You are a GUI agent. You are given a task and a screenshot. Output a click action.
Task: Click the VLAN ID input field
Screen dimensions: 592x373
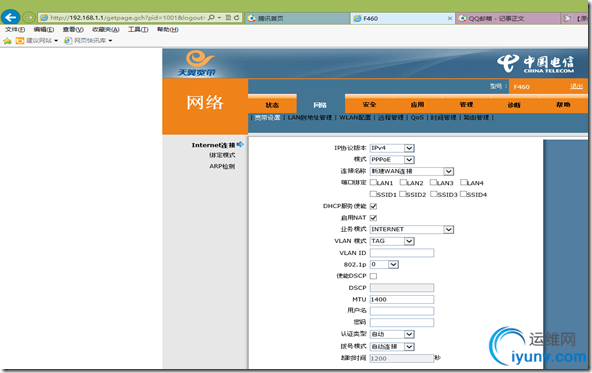(x=402, y=253)
